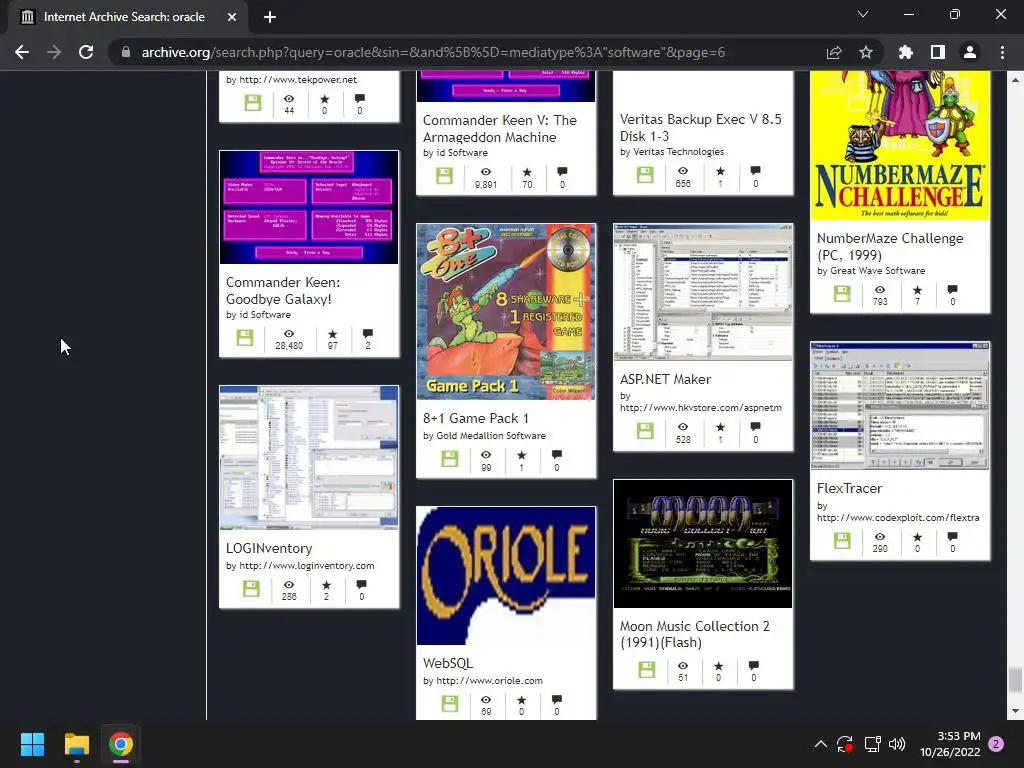Screen dimensions: 1024x768
Task: Click the FlexTracer screenshot thumbnail
Action: [900, 406]
